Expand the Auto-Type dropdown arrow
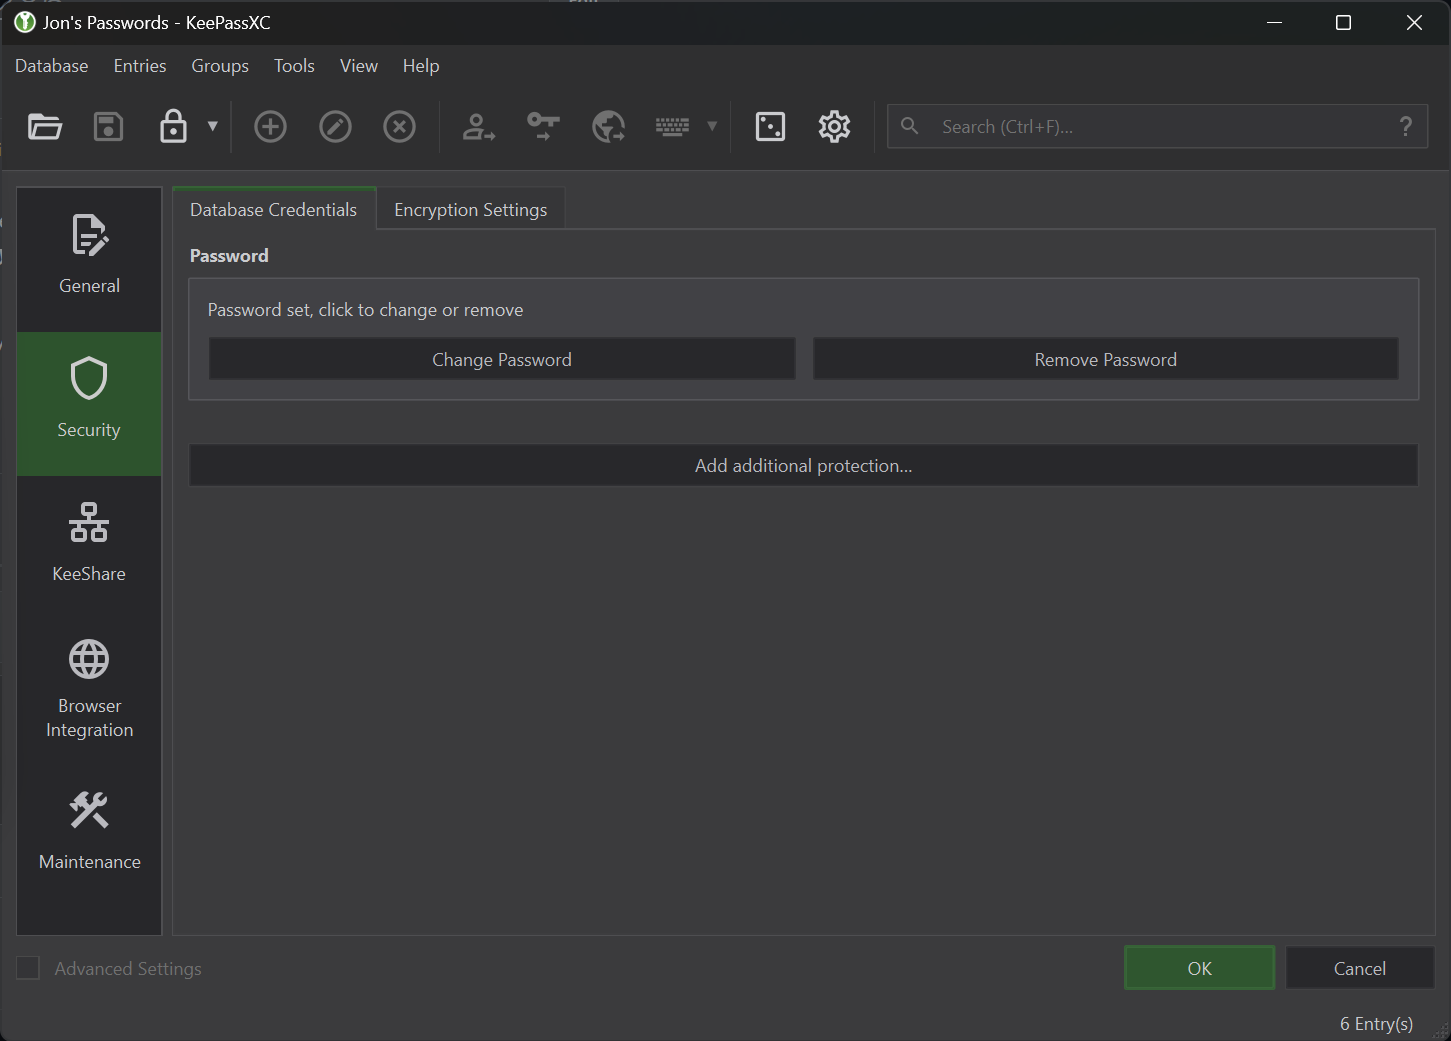Image resolution: width=1451 pixels, height=1041 pixels. tap(712, 126)
